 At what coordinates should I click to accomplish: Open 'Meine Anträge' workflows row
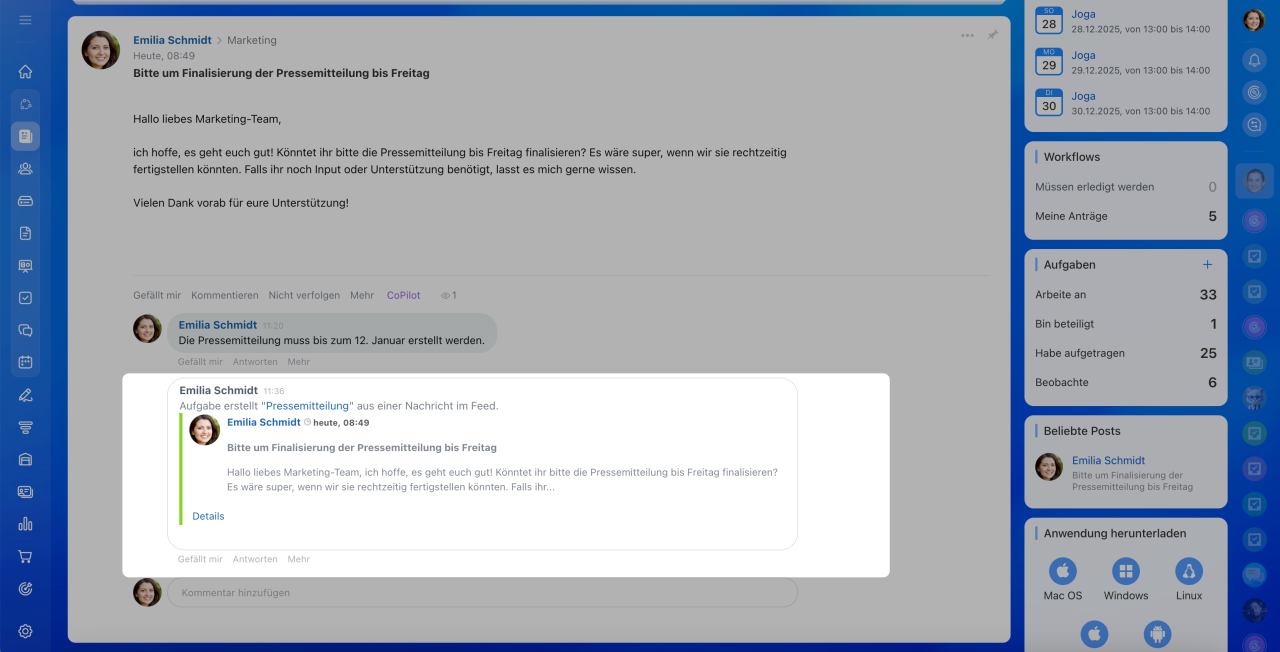[1126, 216]
